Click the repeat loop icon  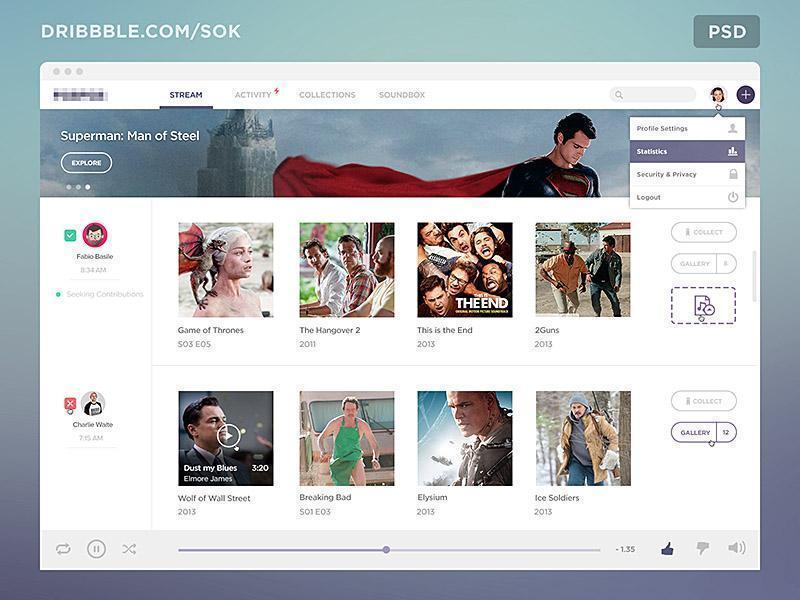click(63, 549)
